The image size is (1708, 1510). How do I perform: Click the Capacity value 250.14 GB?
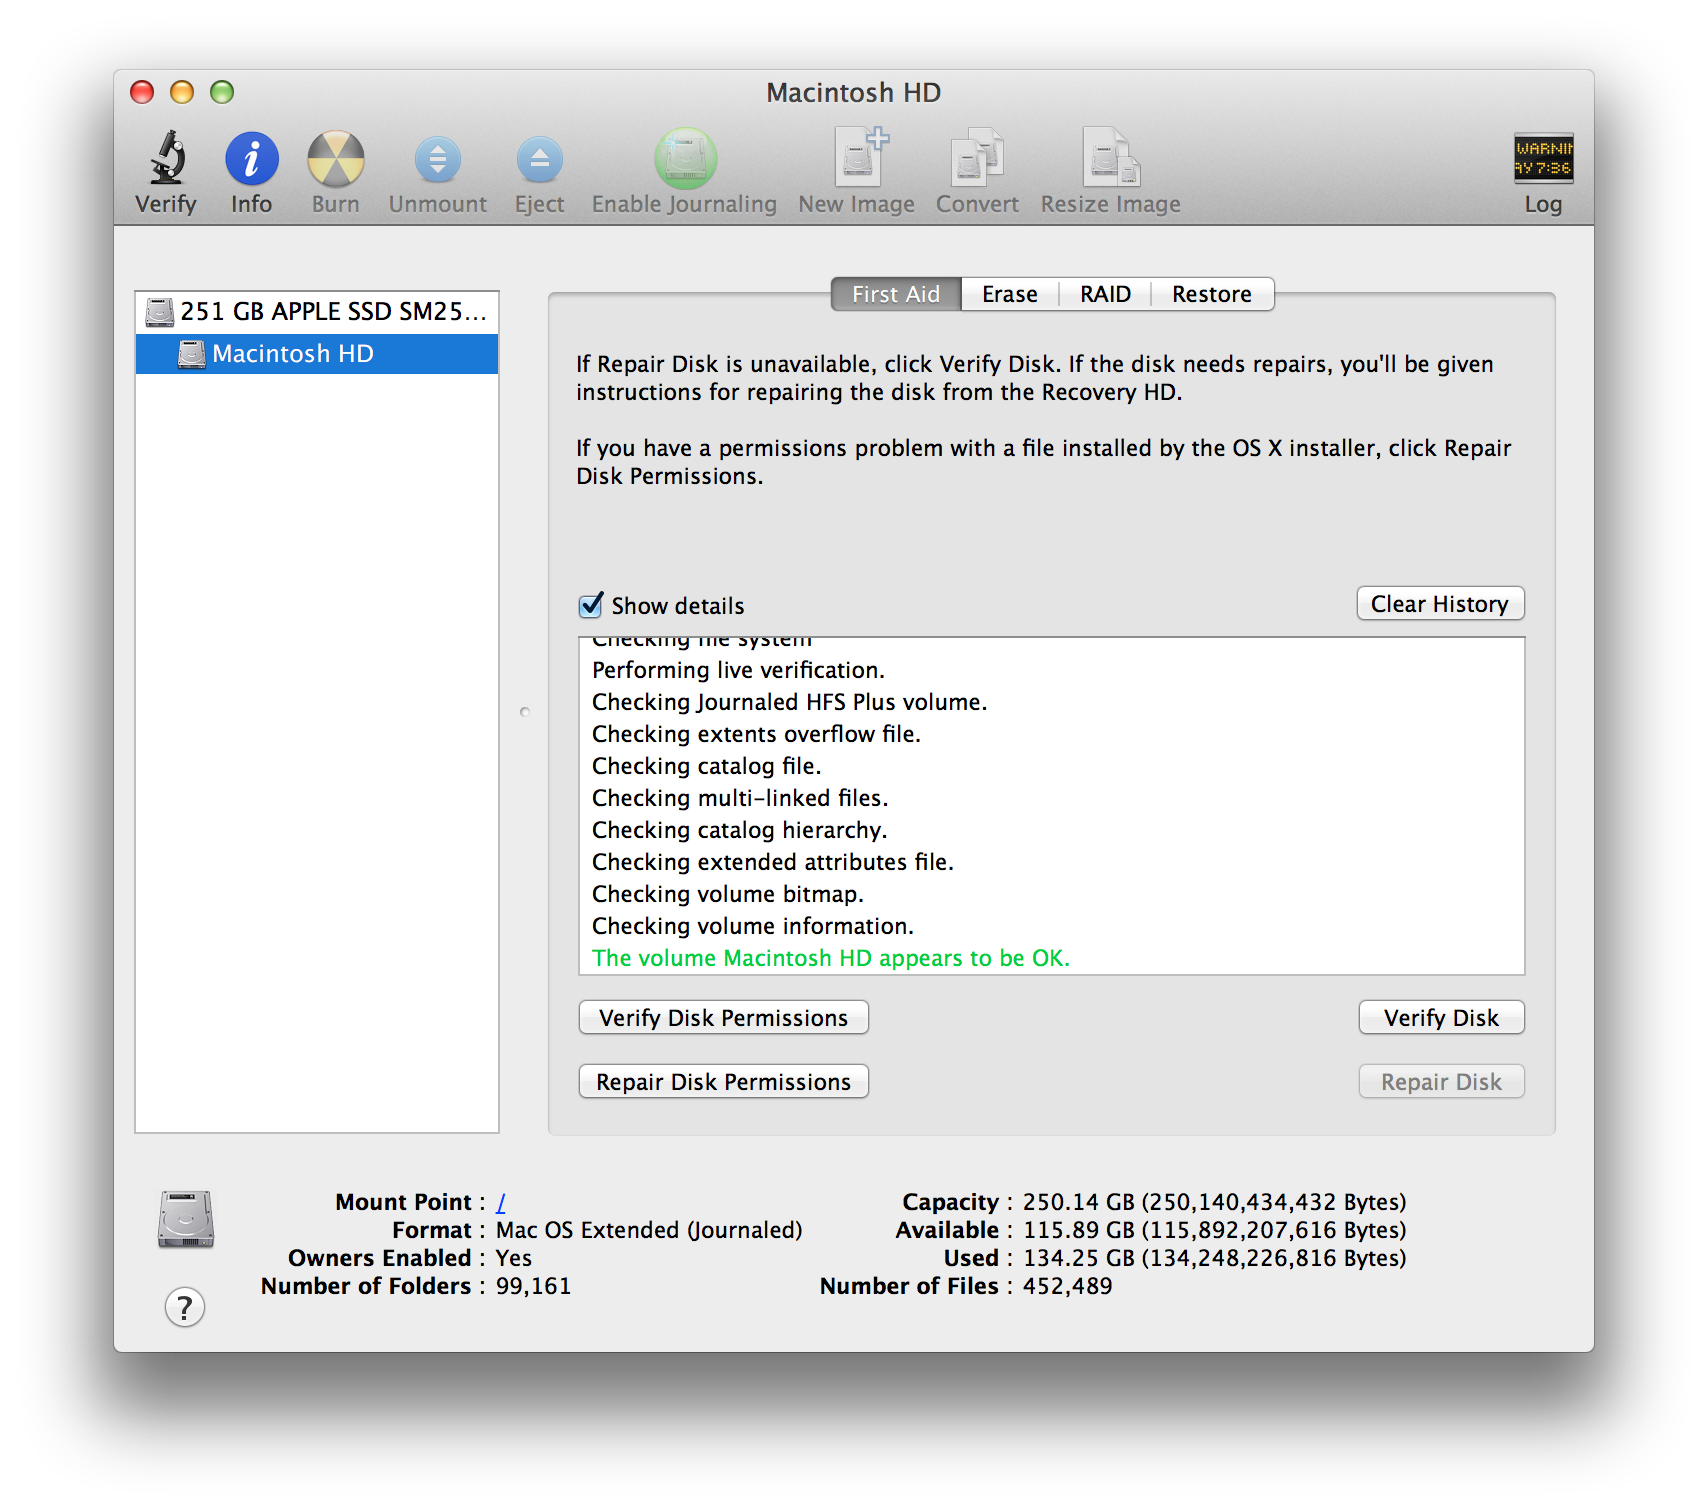click(x=1214, y=1202)
